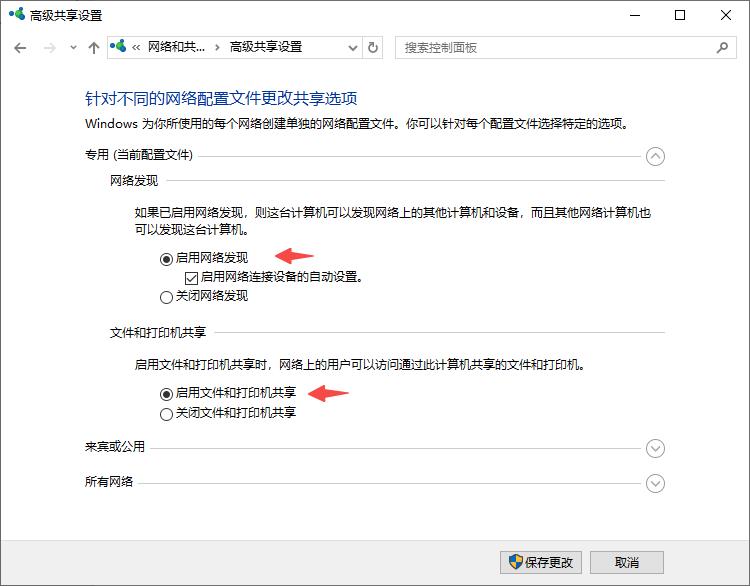Click the « breadcrumb overflow chevrons

point(136,47)
